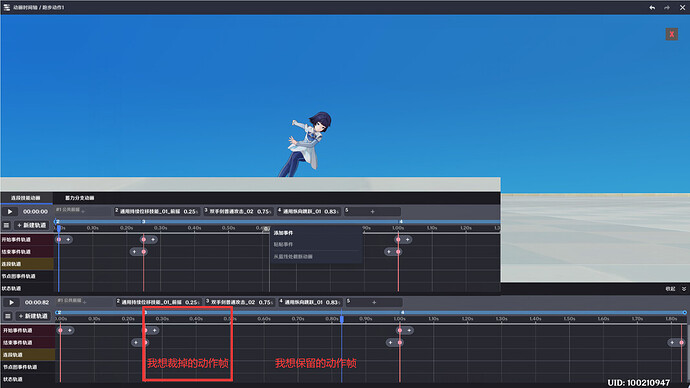Click the blue playhead handle at 0.00s in 00:00:00 panel

pyautogui.click(x=59, y=228)
